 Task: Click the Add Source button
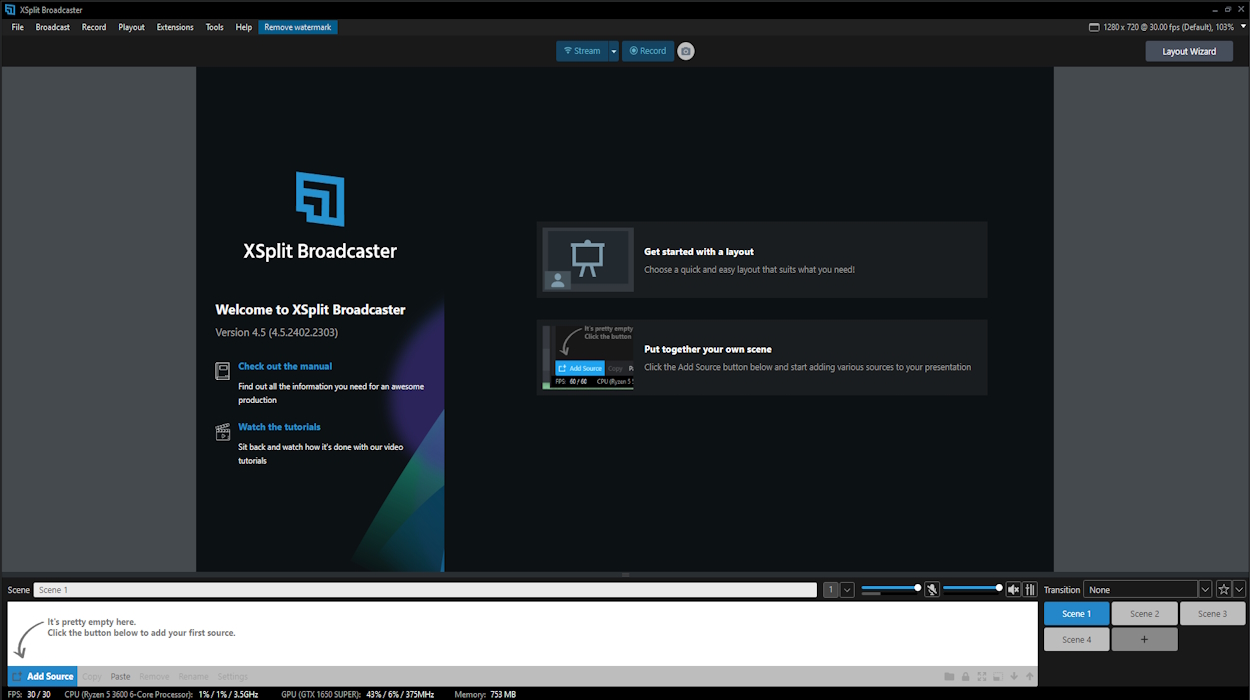(x=41, y=676)
